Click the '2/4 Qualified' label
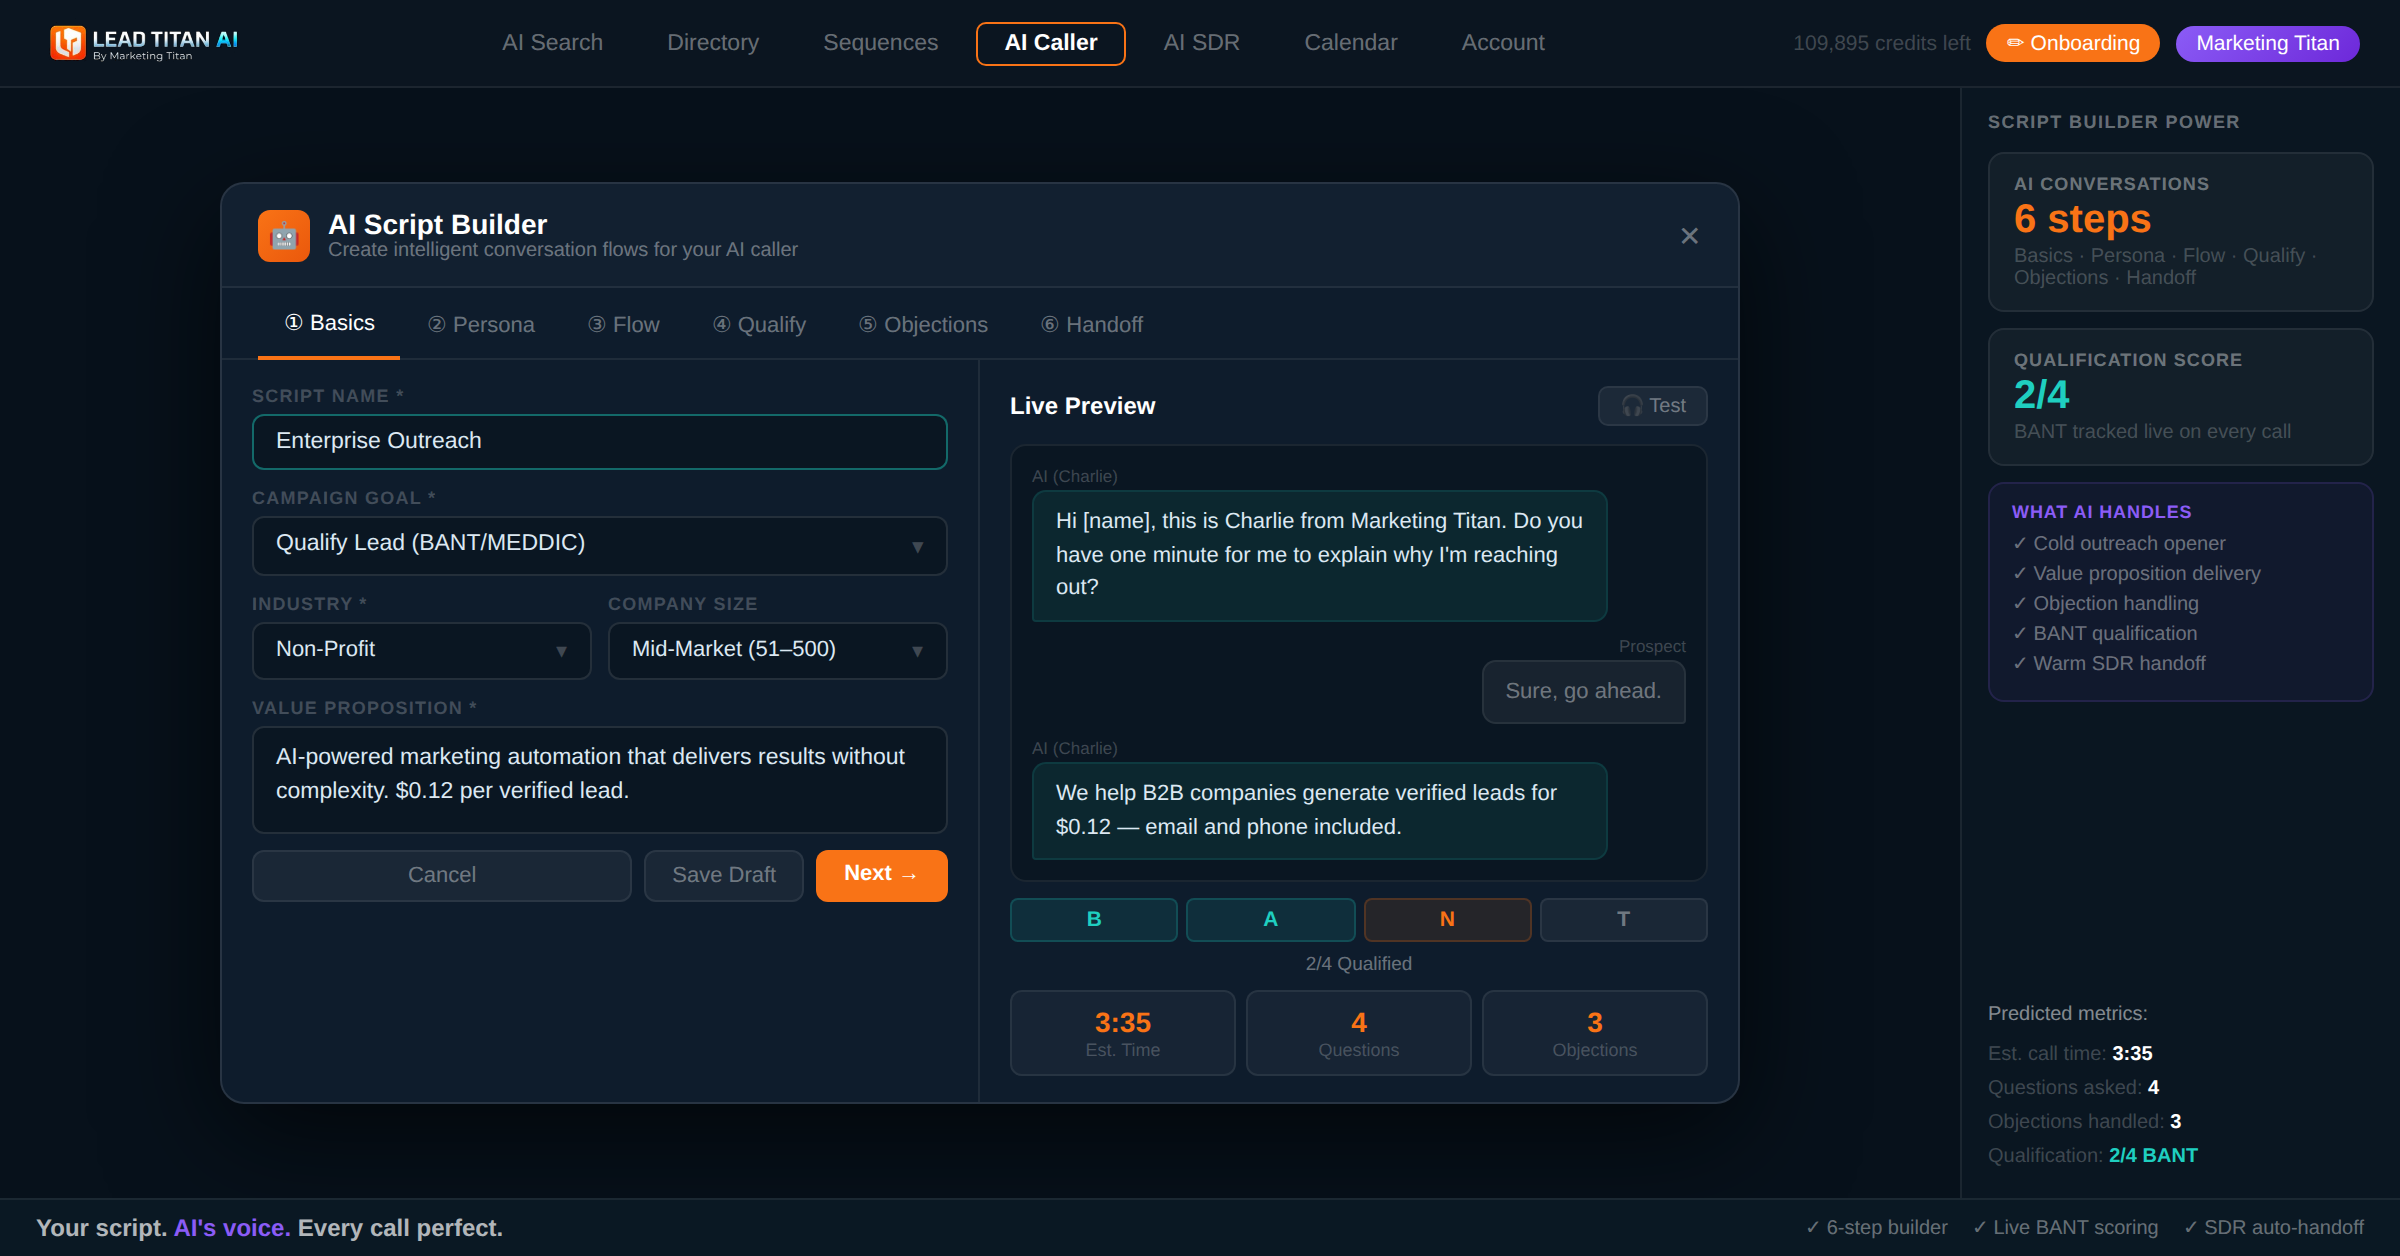 click(x=1358, y=964)
